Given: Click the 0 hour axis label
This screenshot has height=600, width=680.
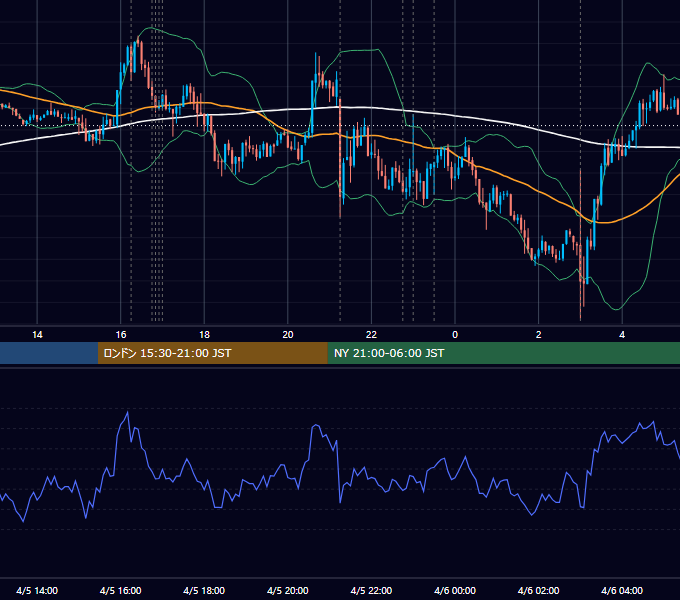Looking at the screenshot, I should click(455, 335).
